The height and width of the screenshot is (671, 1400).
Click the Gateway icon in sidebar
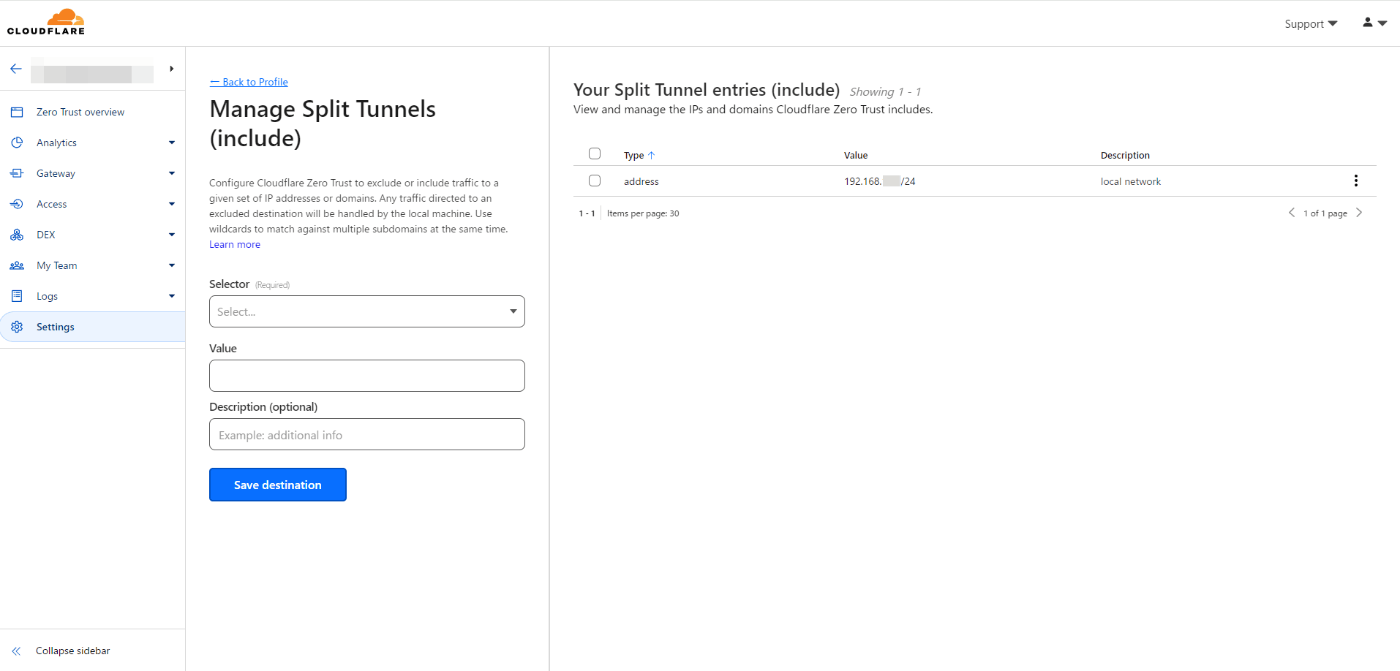[17, 174]
